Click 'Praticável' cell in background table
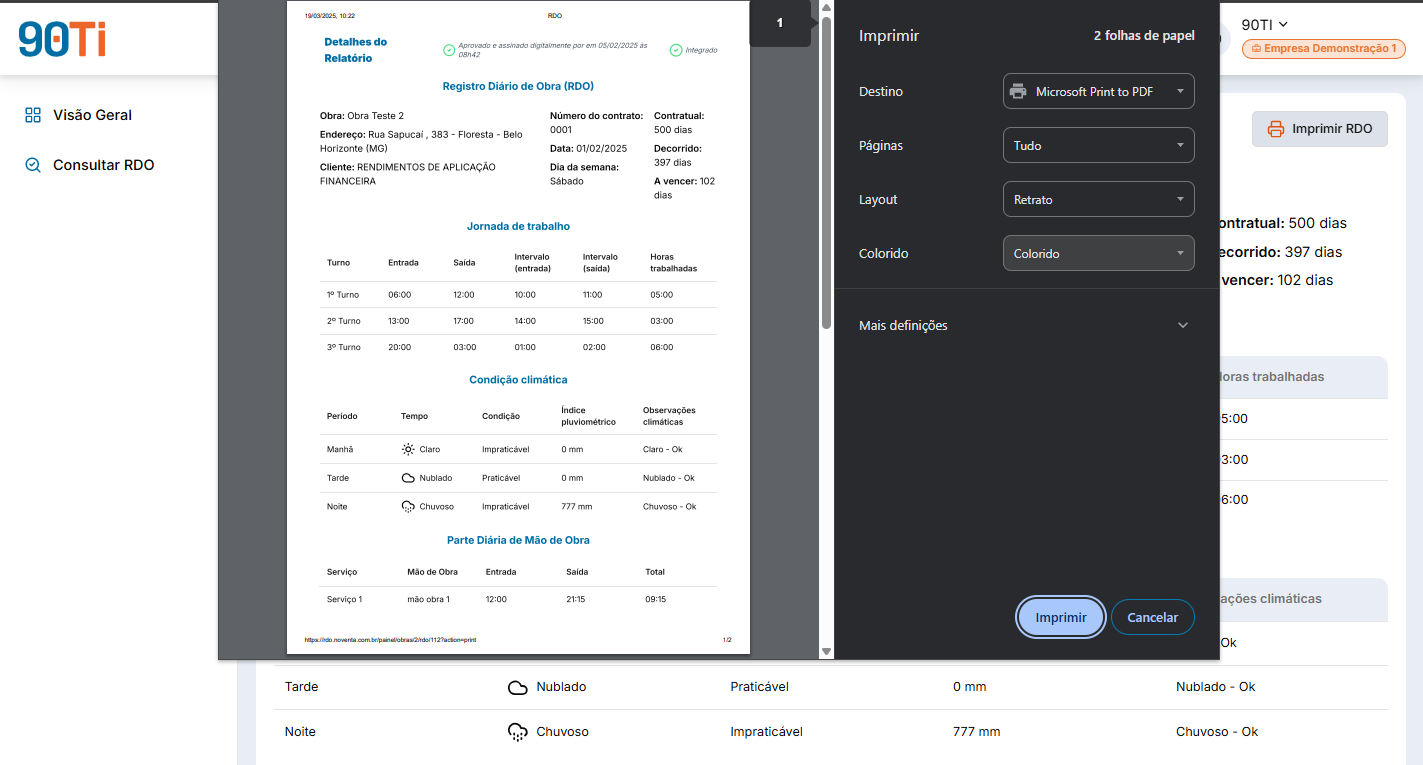This screenshot has height=765, width=1423. [760, 687]
